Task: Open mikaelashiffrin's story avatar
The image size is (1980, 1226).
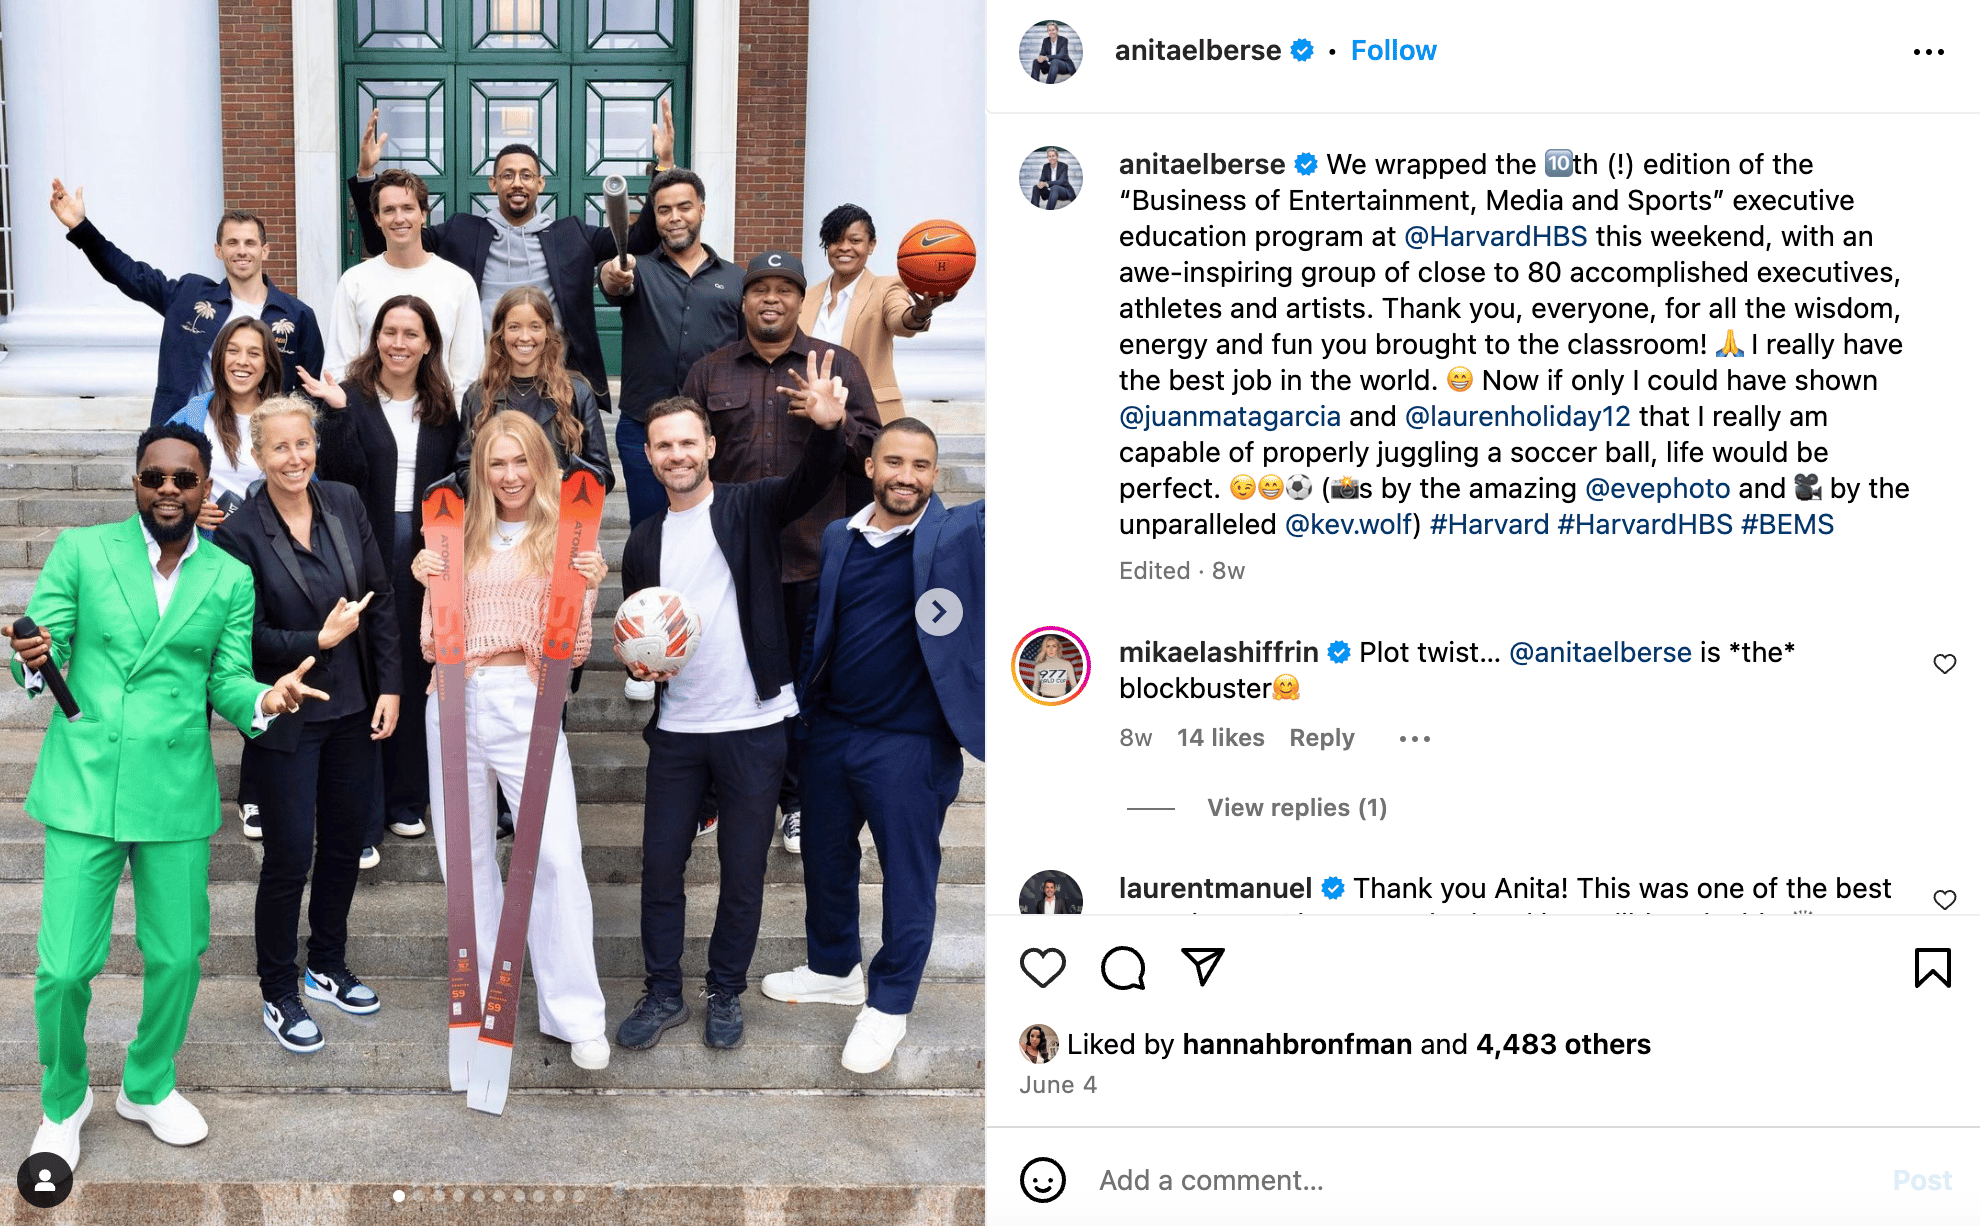Action: (x=1050, y=666)
